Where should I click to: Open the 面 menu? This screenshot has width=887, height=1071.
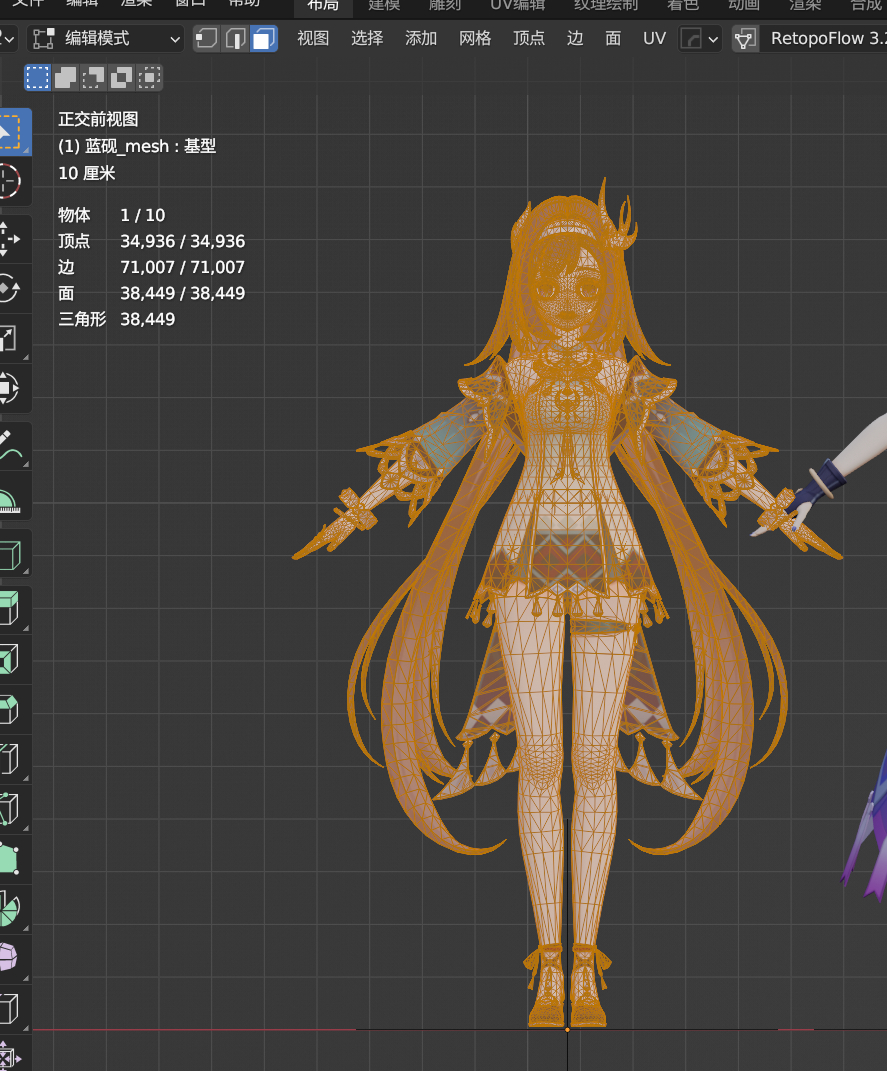pos(613,38)
